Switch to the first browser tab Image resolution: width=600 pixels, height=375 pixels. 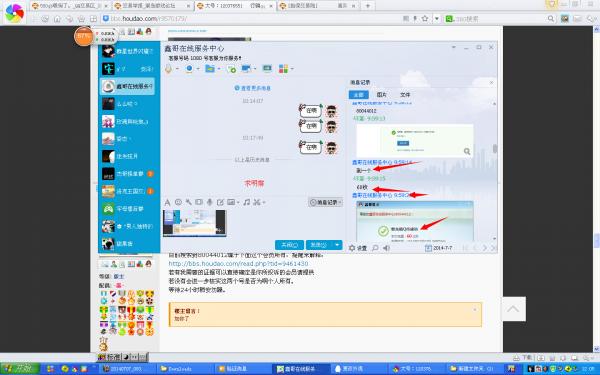tap(70, 6)
